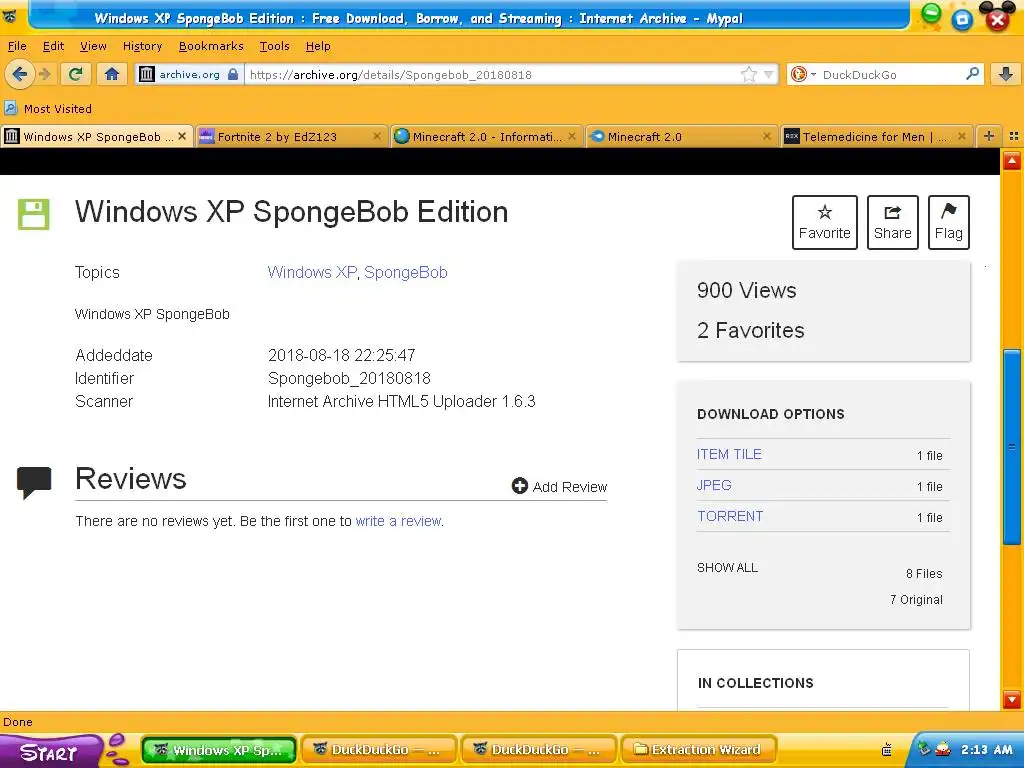Image resolution: width=1024 pixels, height=768 pixels.
Task: Open the Windows XP topic link
Action: (312, 272)
